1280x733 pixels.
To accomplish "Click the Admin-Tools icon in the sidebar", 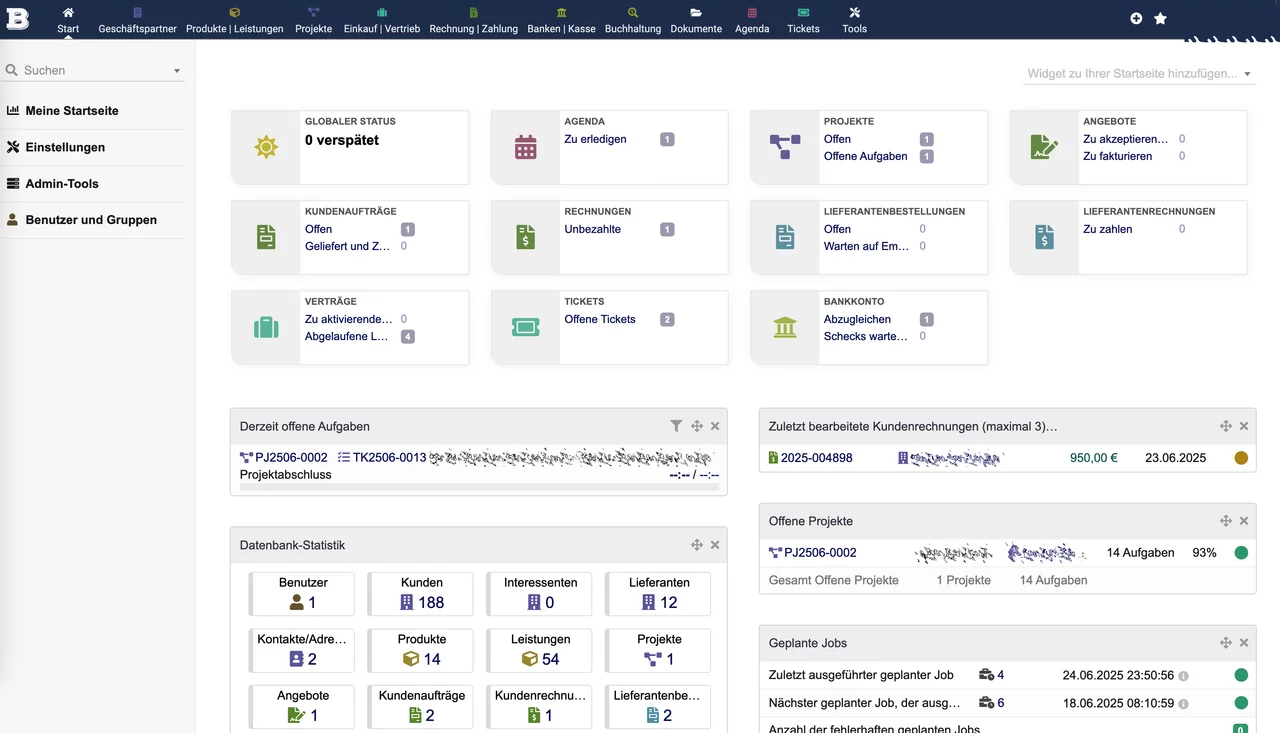I will point(14,183).
